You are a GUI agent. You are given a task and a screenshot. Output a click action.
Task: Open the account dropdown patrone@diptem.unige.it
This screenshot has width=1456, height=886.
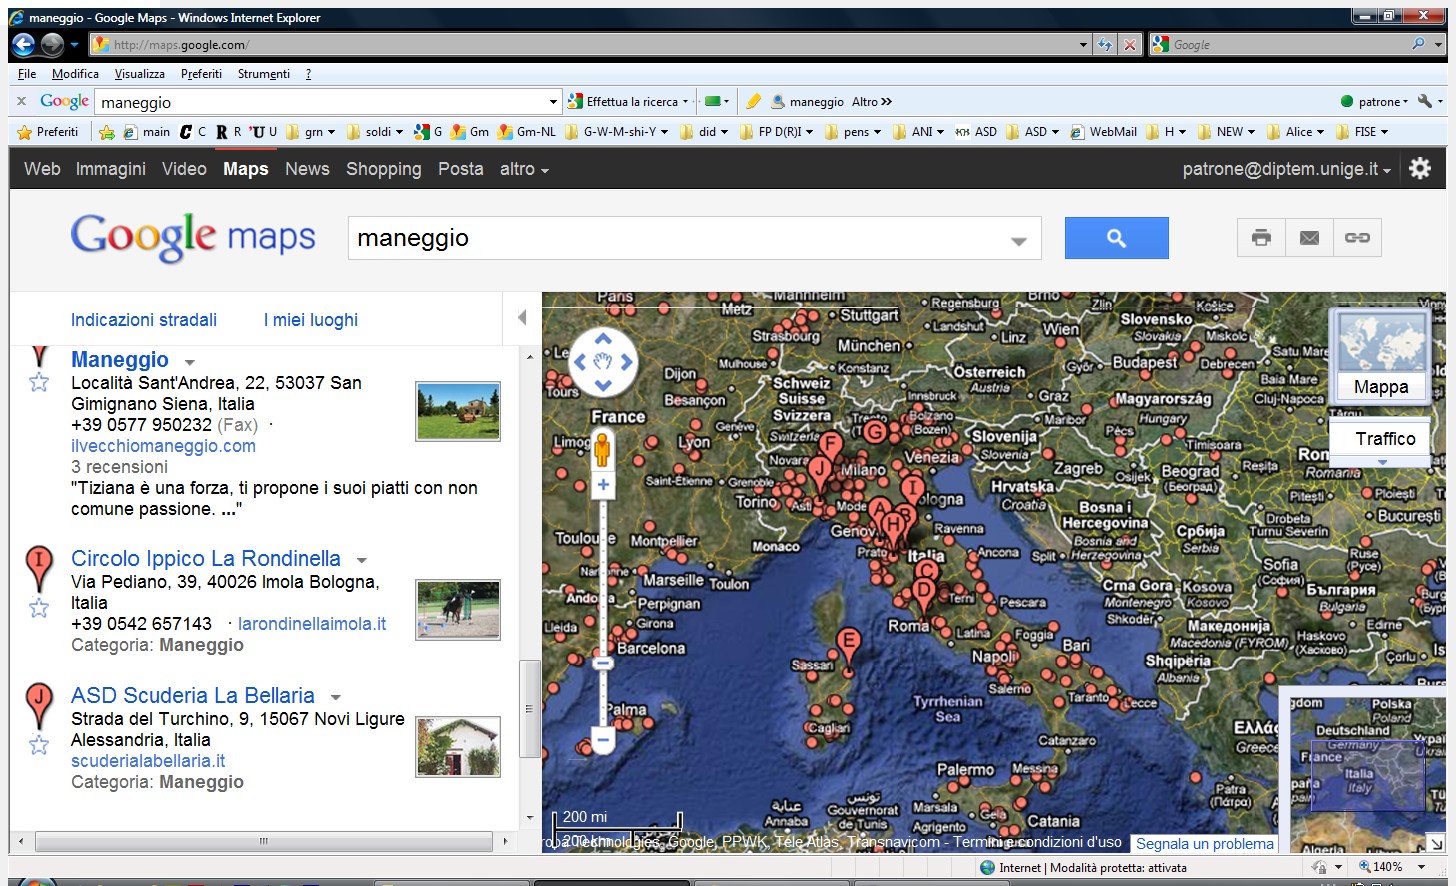[x=1286, y=169]
